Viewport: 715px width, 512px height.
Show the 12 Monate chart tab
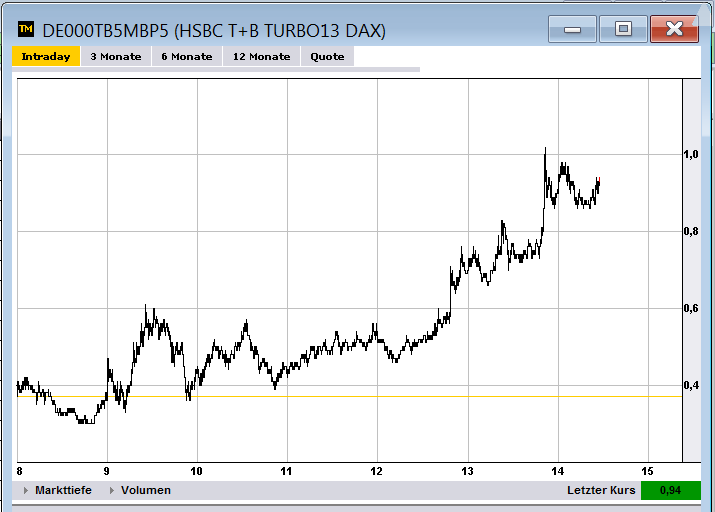point(262,57)
